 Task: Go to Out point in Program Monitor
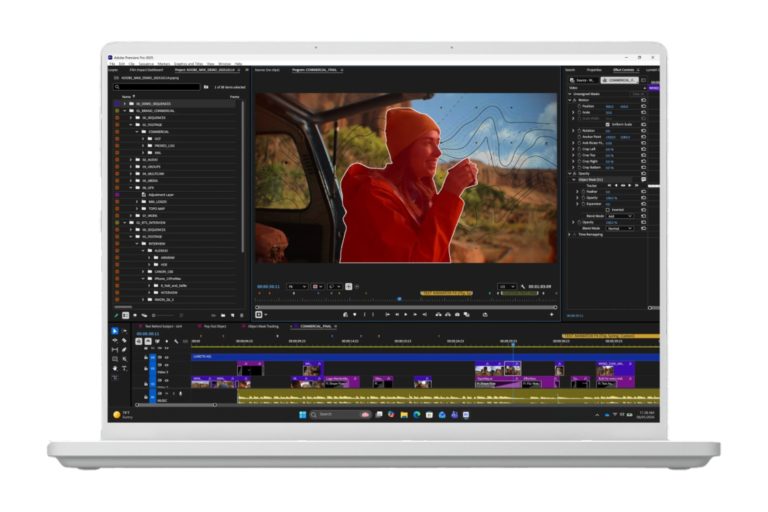click(x=424, y=315)
